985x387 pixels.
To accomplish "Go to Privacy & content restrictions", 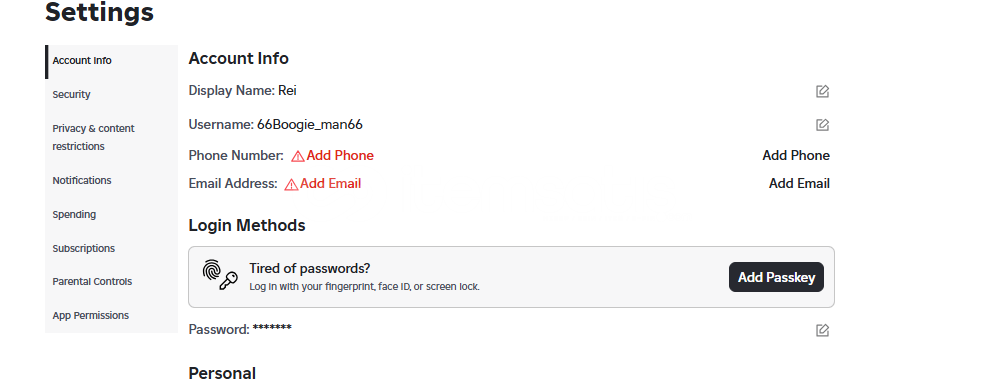I will pyautogui.click(x=94, y=137).
